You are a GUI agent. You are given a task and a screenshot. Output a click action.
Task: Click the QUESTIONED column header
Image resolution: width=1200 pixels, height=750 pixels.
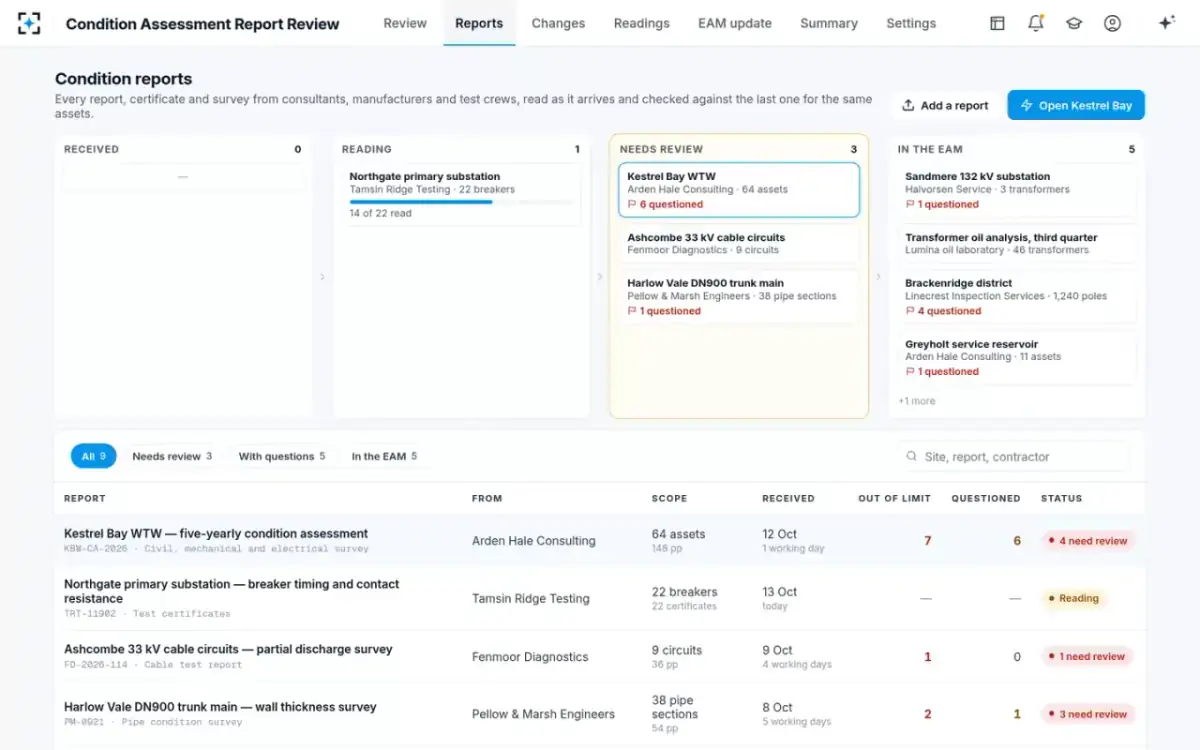tap(985, 498)
